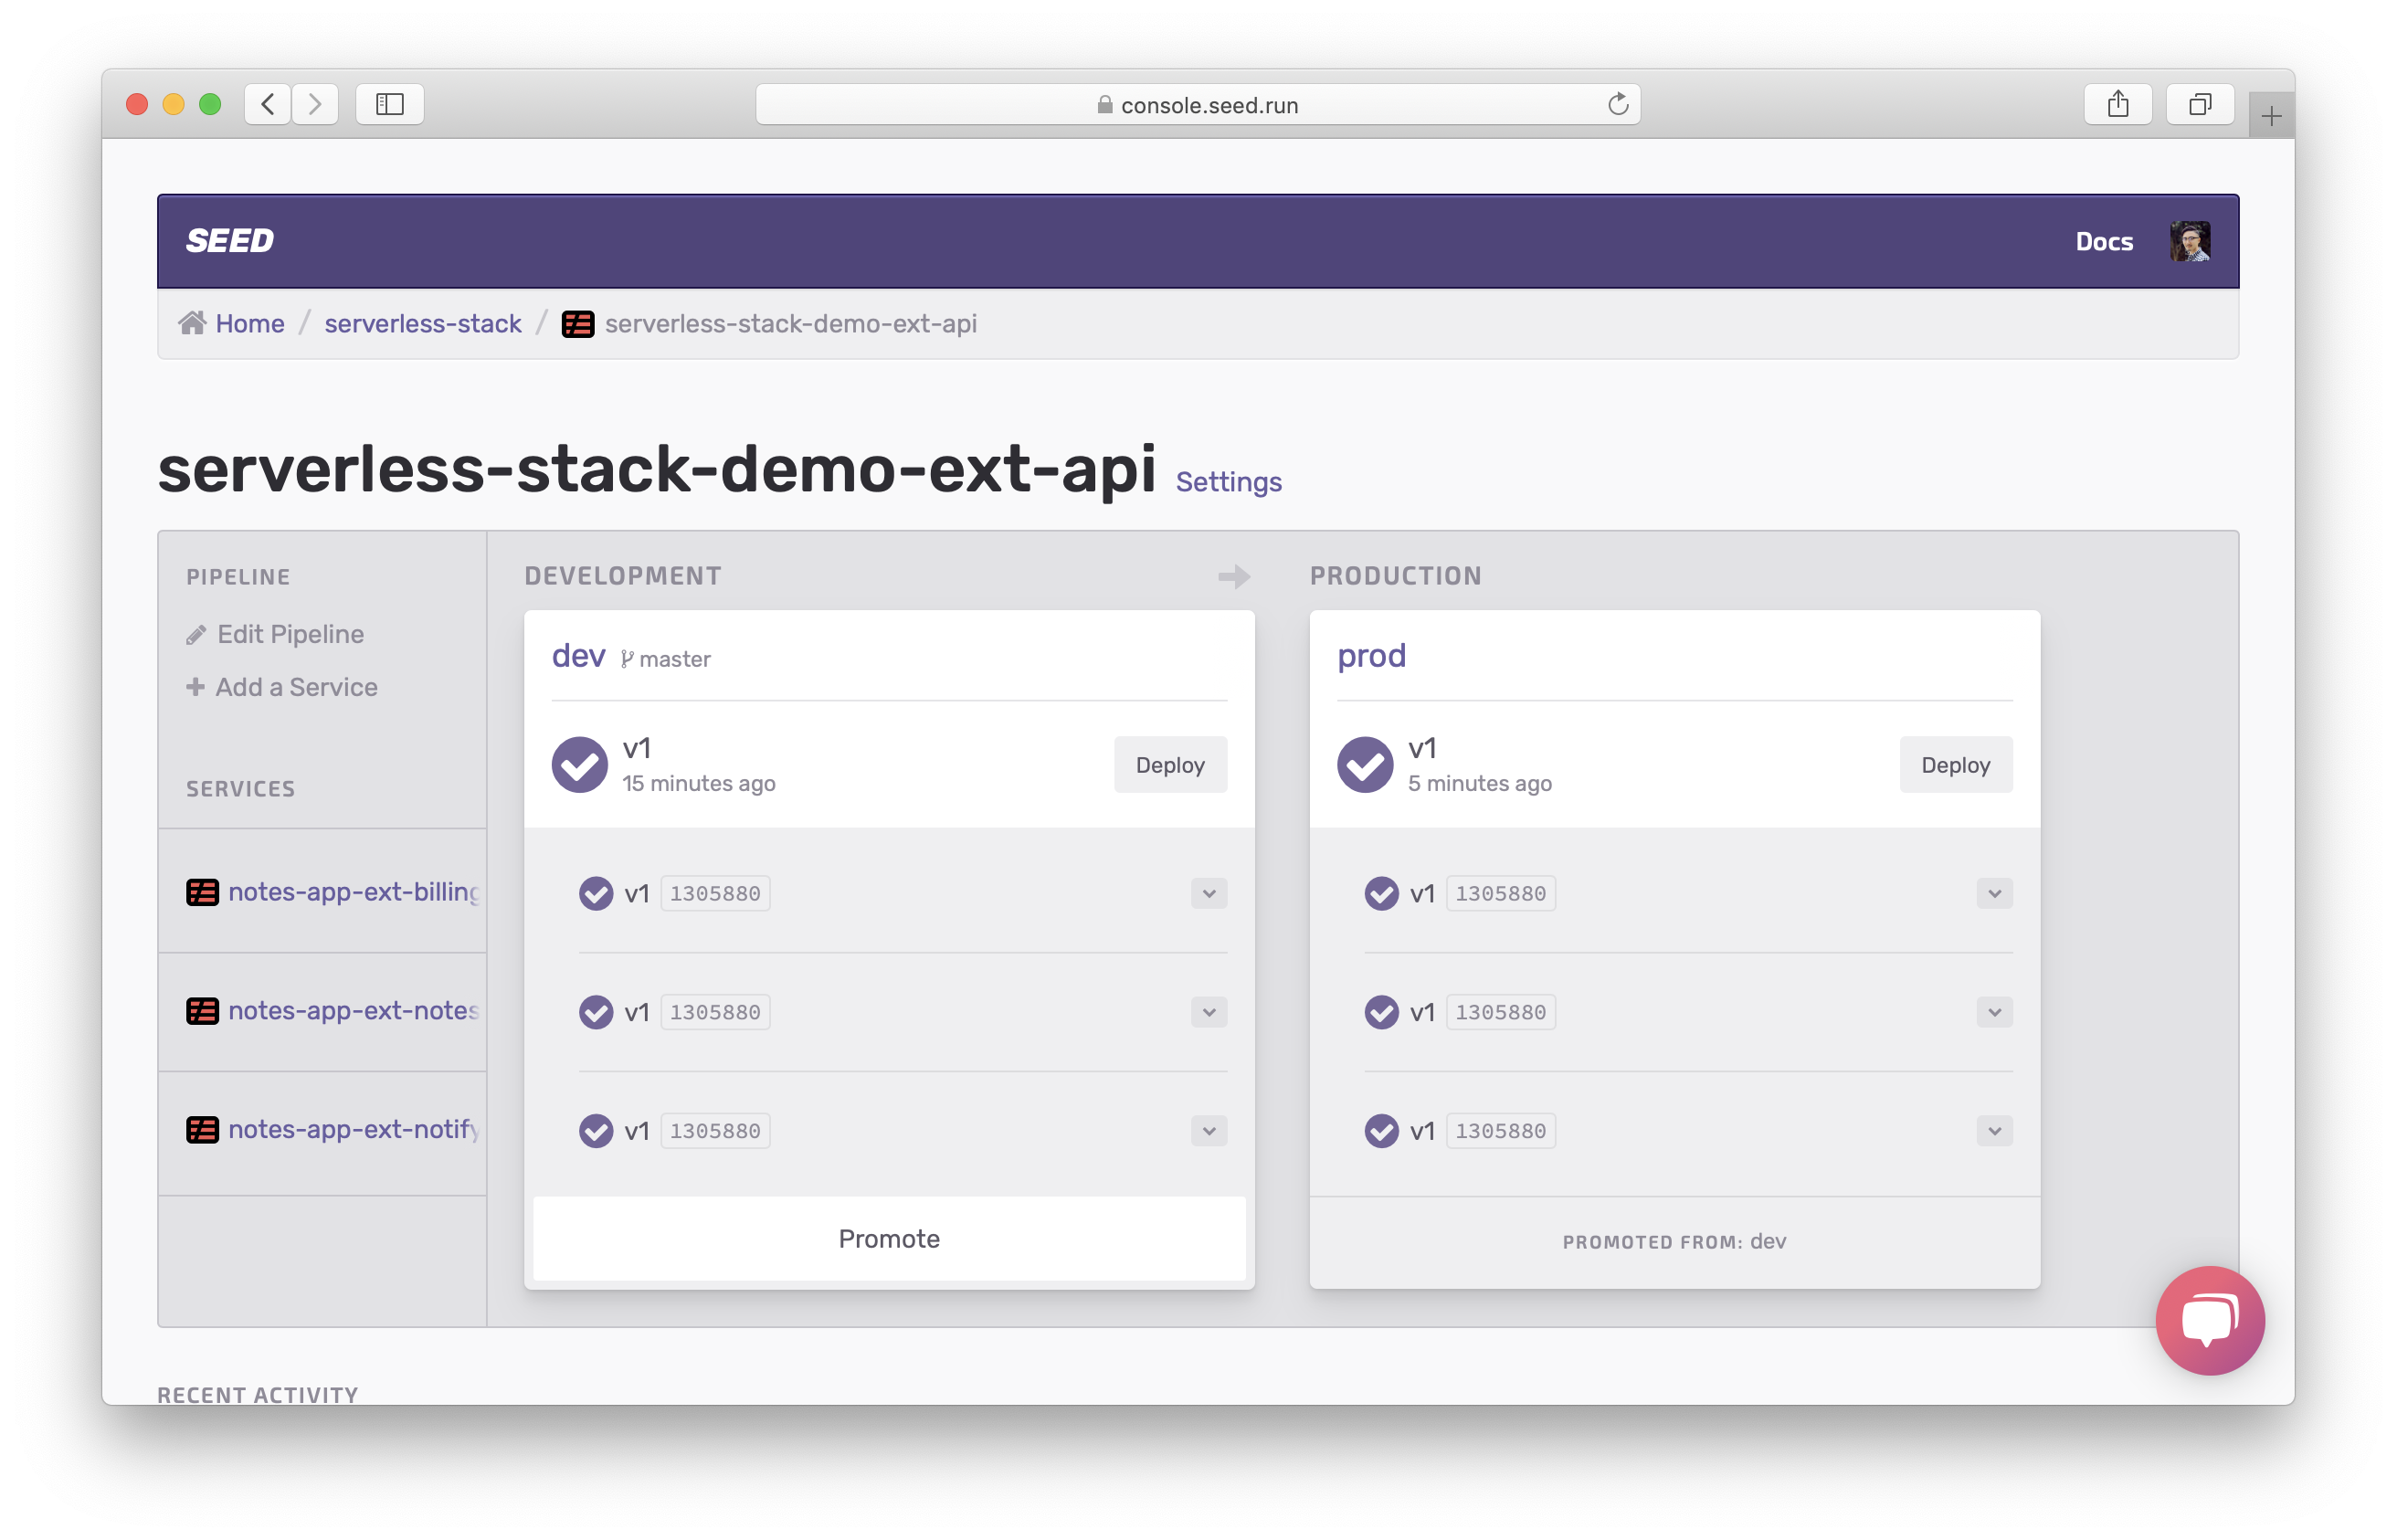2397x1540 pixels.
Task: Expand second service build dropdown in prod
Action: 1993,1012
